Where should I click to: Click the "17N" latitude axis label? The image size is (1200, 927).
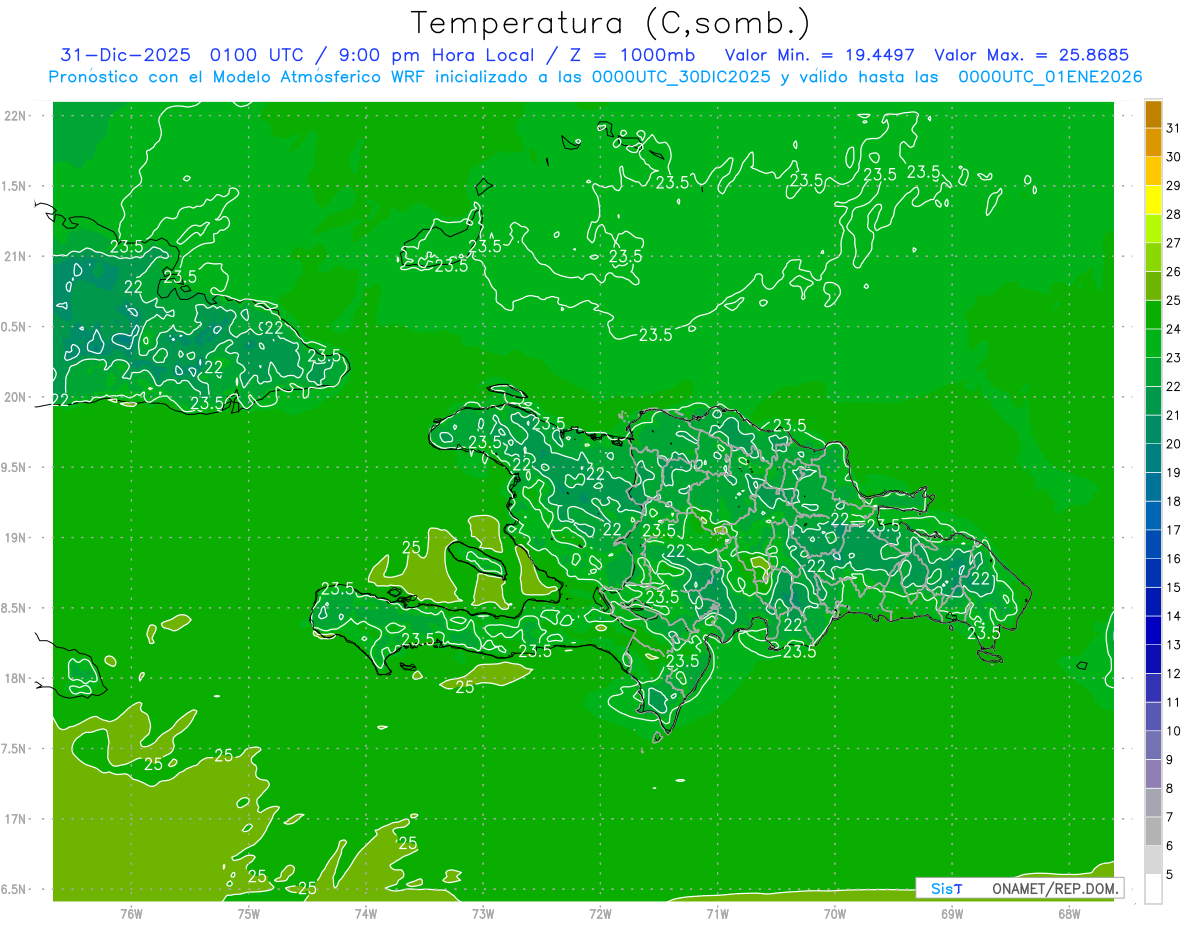[17, 819]
